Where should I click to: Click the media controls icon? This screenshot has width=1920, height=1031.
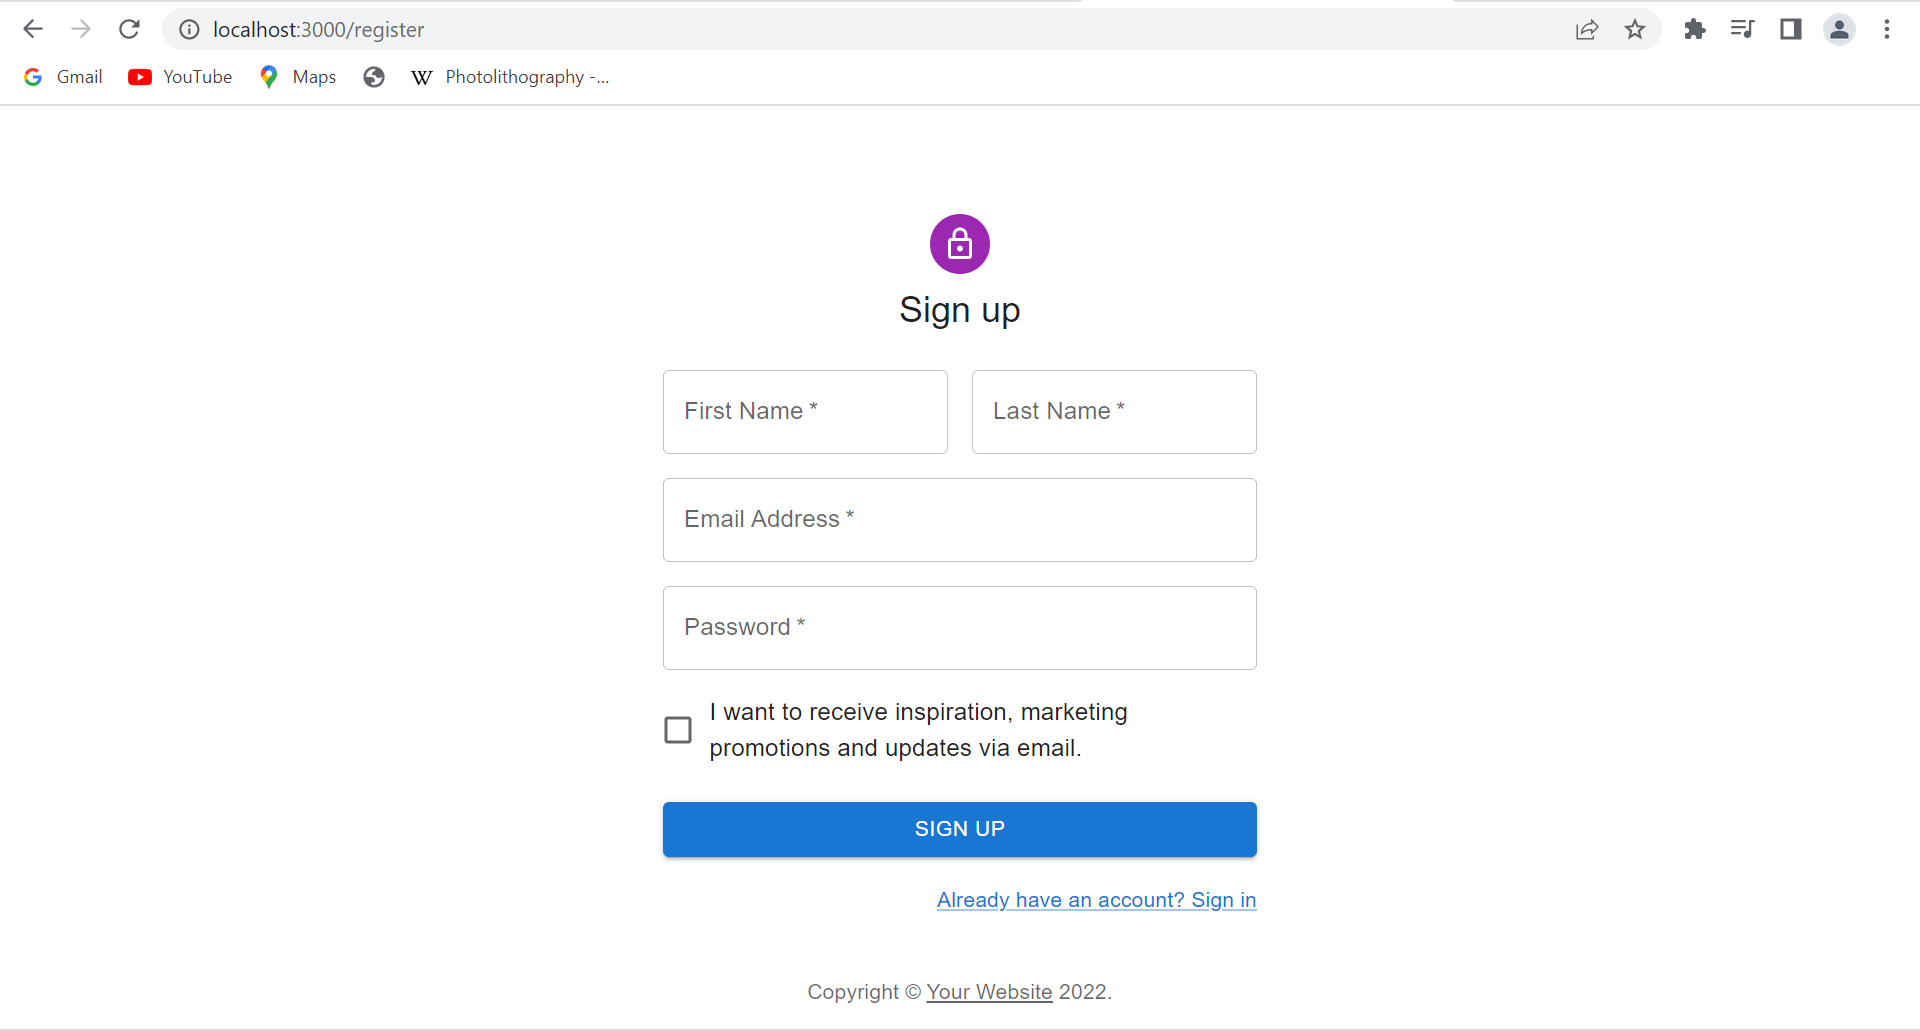(x=1741, y=29)
